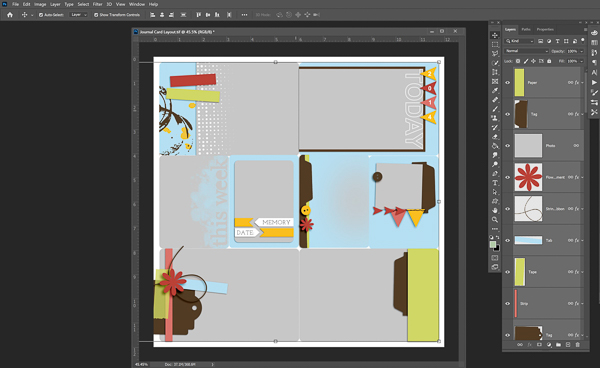The width and height of the screenshot is (600, 368).
Task: Pick the Eyedropper tool
Action: pyautogui.click(x=495, y=90)
